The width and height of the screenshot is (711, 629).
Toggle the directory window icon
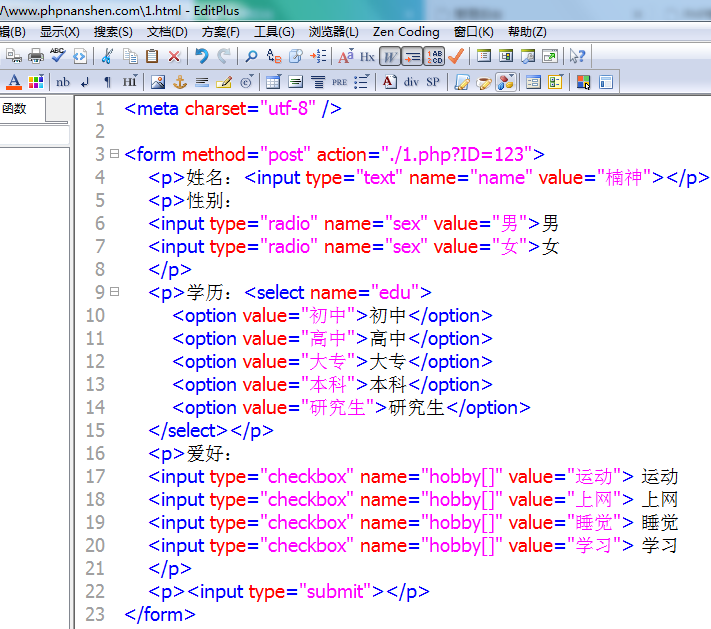[x=506, y=56]
